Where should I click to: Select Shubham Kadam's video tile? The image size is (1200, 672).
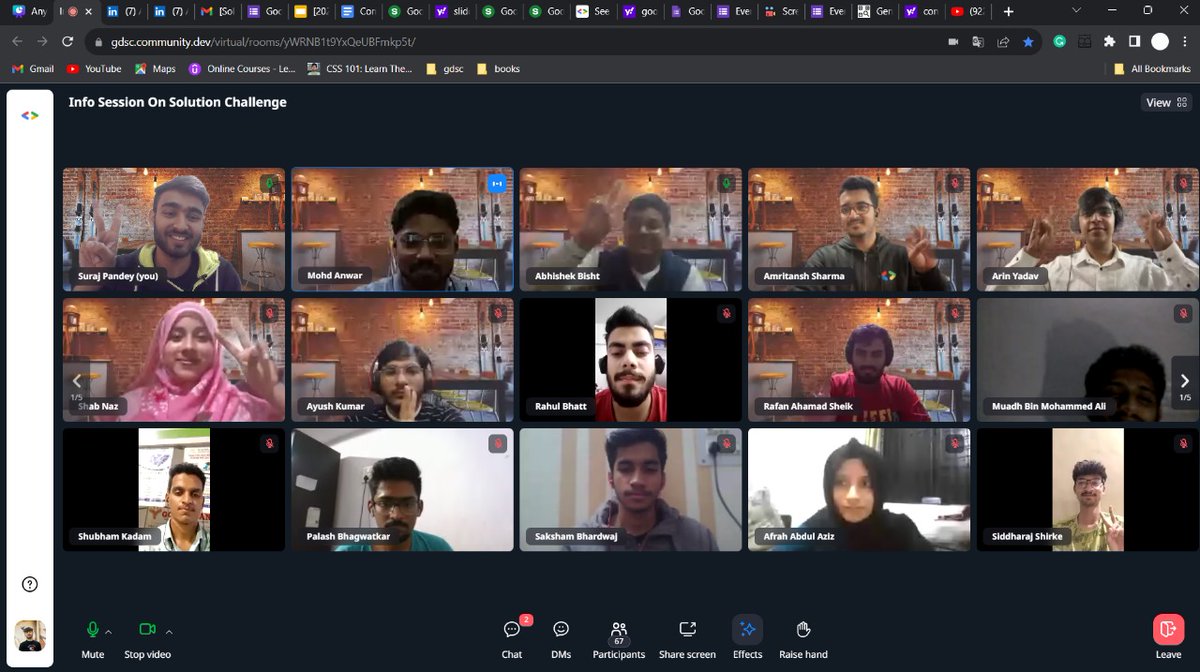tap(174, 490)
